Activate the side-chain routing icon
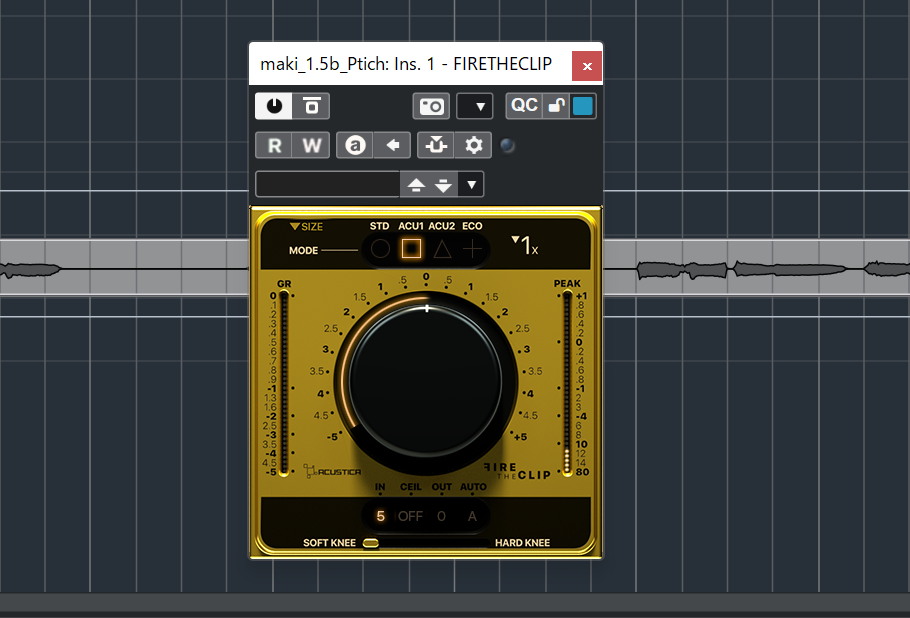910x618 pixels. coord(436,145)
